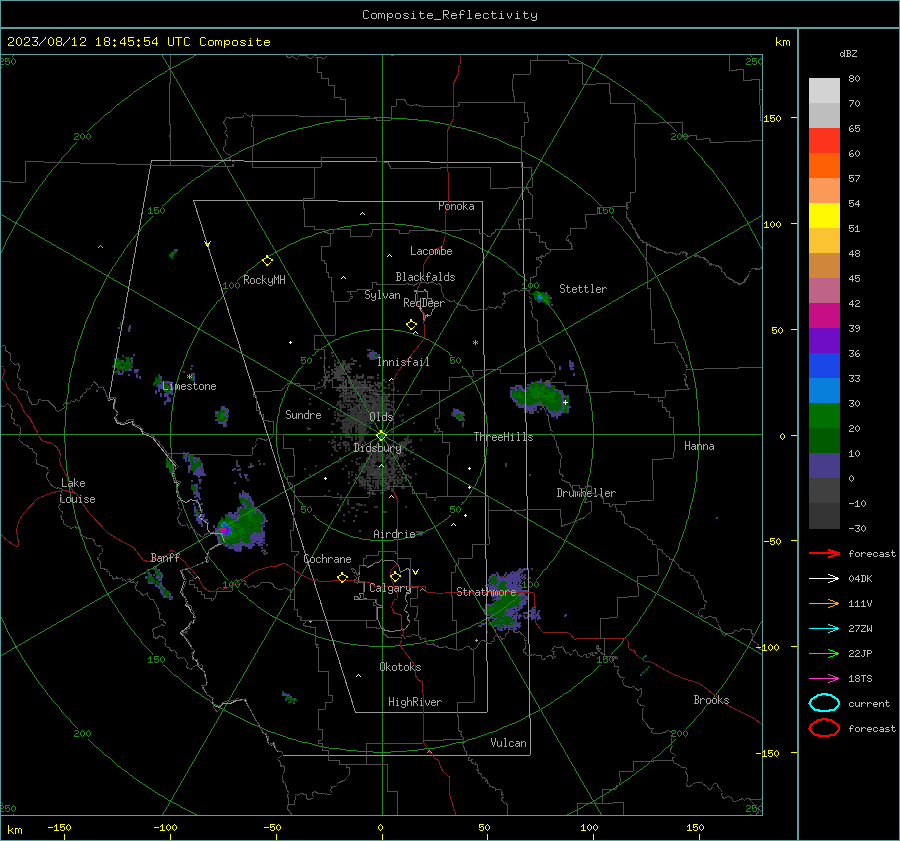The width and height of the screenshot is (900, 841).
Task: Click the 65 dBZ red color swatch
Action: click(x=824, y=140)
